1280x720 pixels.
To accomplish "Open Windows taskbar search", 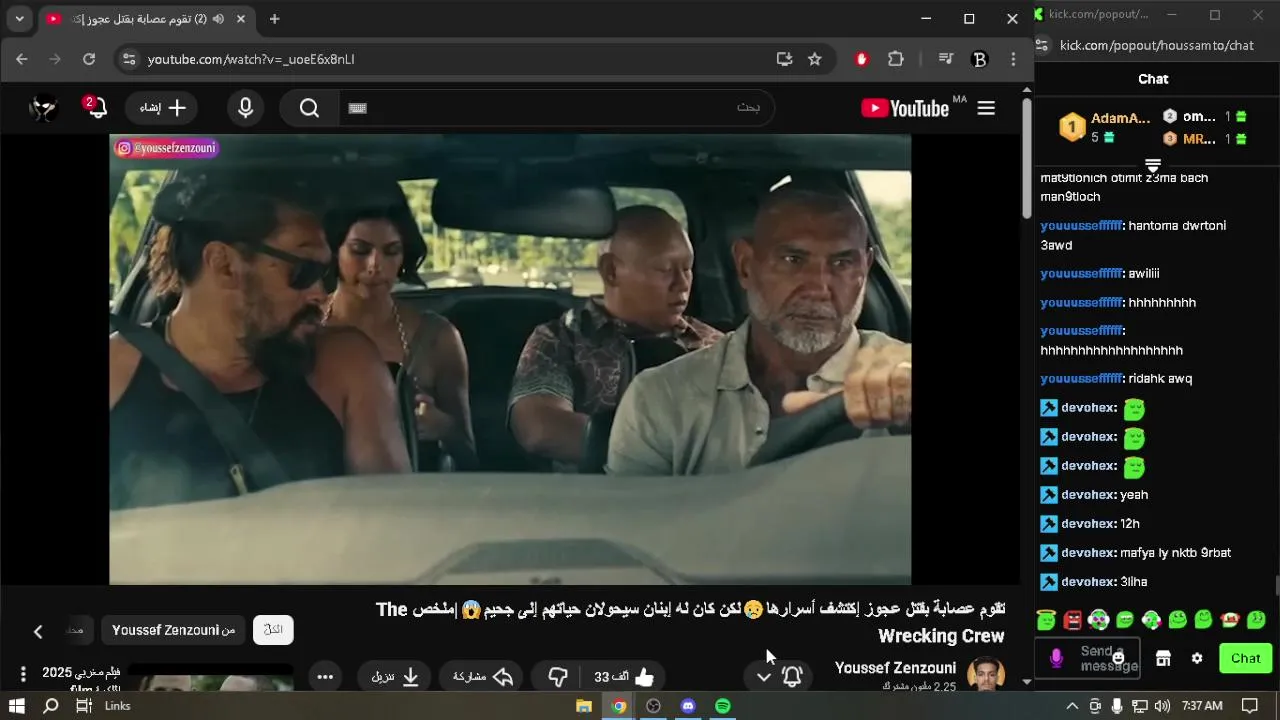I will click(x=51, y=706).
